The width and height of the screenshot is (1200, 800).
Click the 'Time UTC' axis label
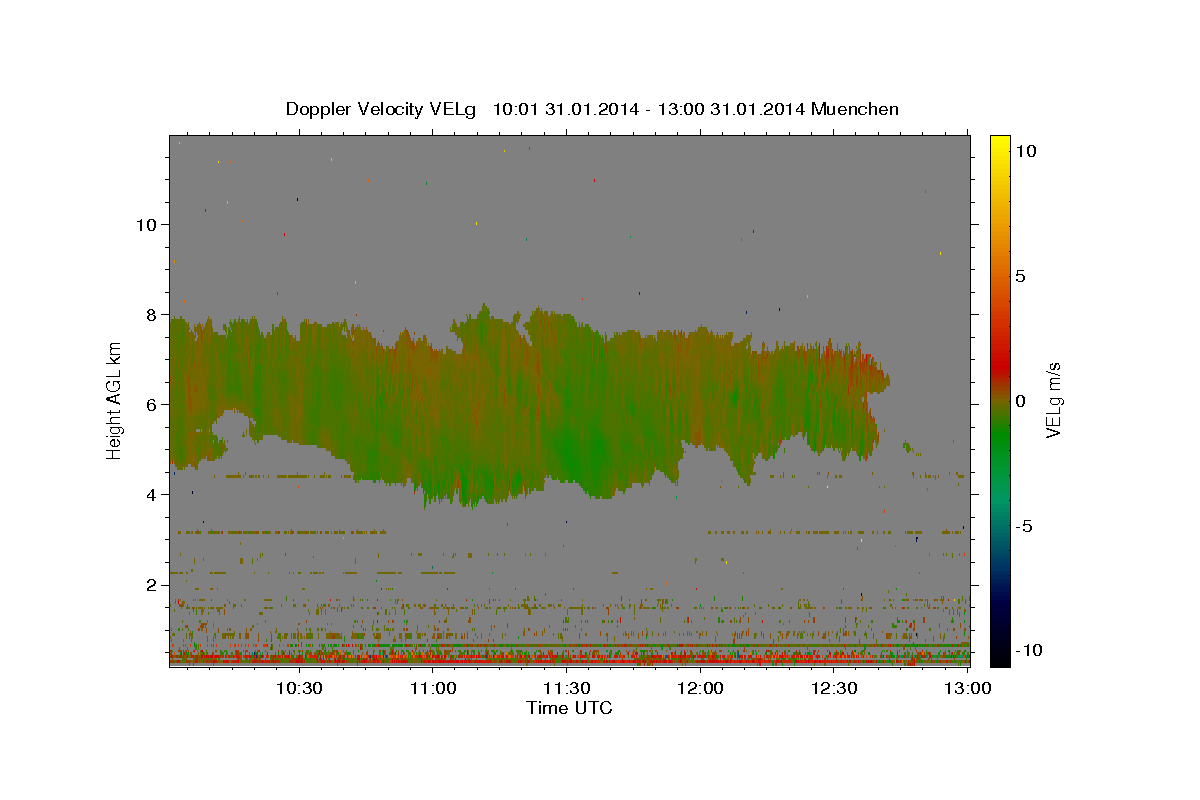pyautogui.click(x=569, y=708)
